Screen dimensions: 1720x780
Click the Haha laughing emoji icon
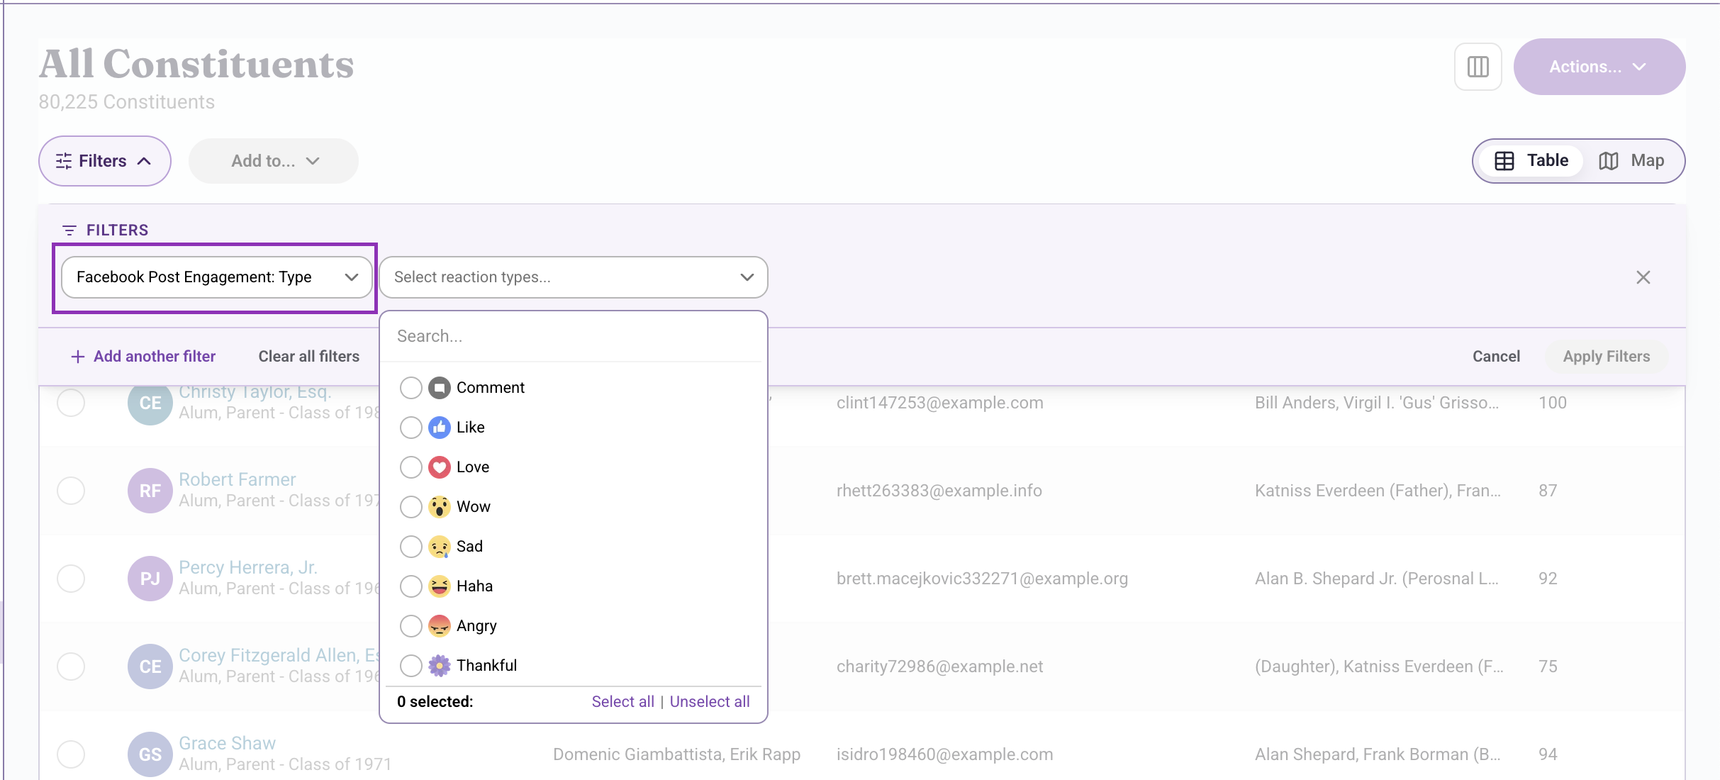439,586
